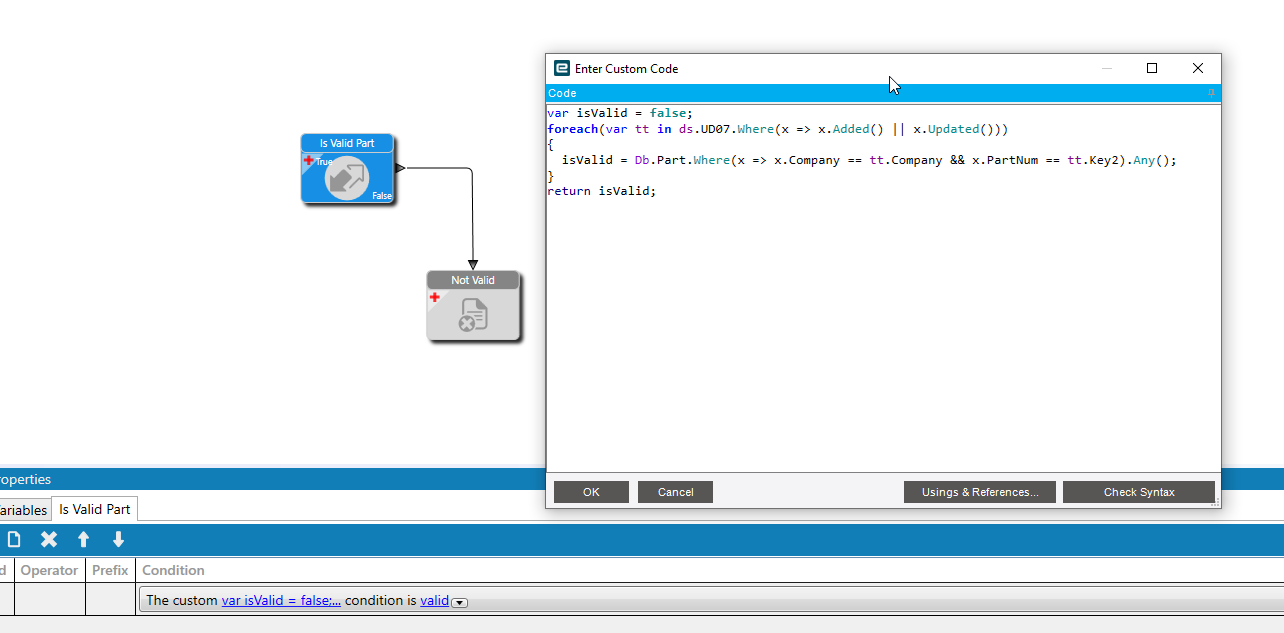Screen dimensions: 1284x633
Task: Confirm custom code with OK button
Action: [591, 492]
